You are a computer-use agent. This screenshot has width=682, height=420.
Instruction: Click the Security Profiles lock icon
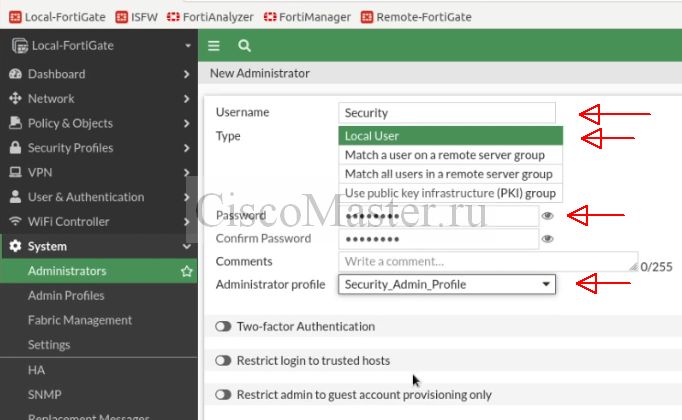(x=15, y=147)
